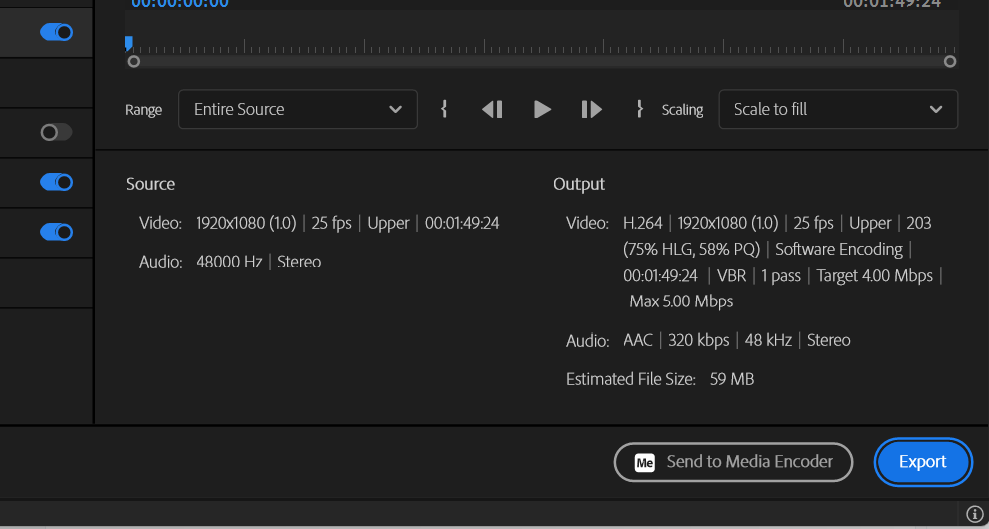Click the right out-point circle handle
Screen dimensions: 989x529
click(x=950, y=61)
